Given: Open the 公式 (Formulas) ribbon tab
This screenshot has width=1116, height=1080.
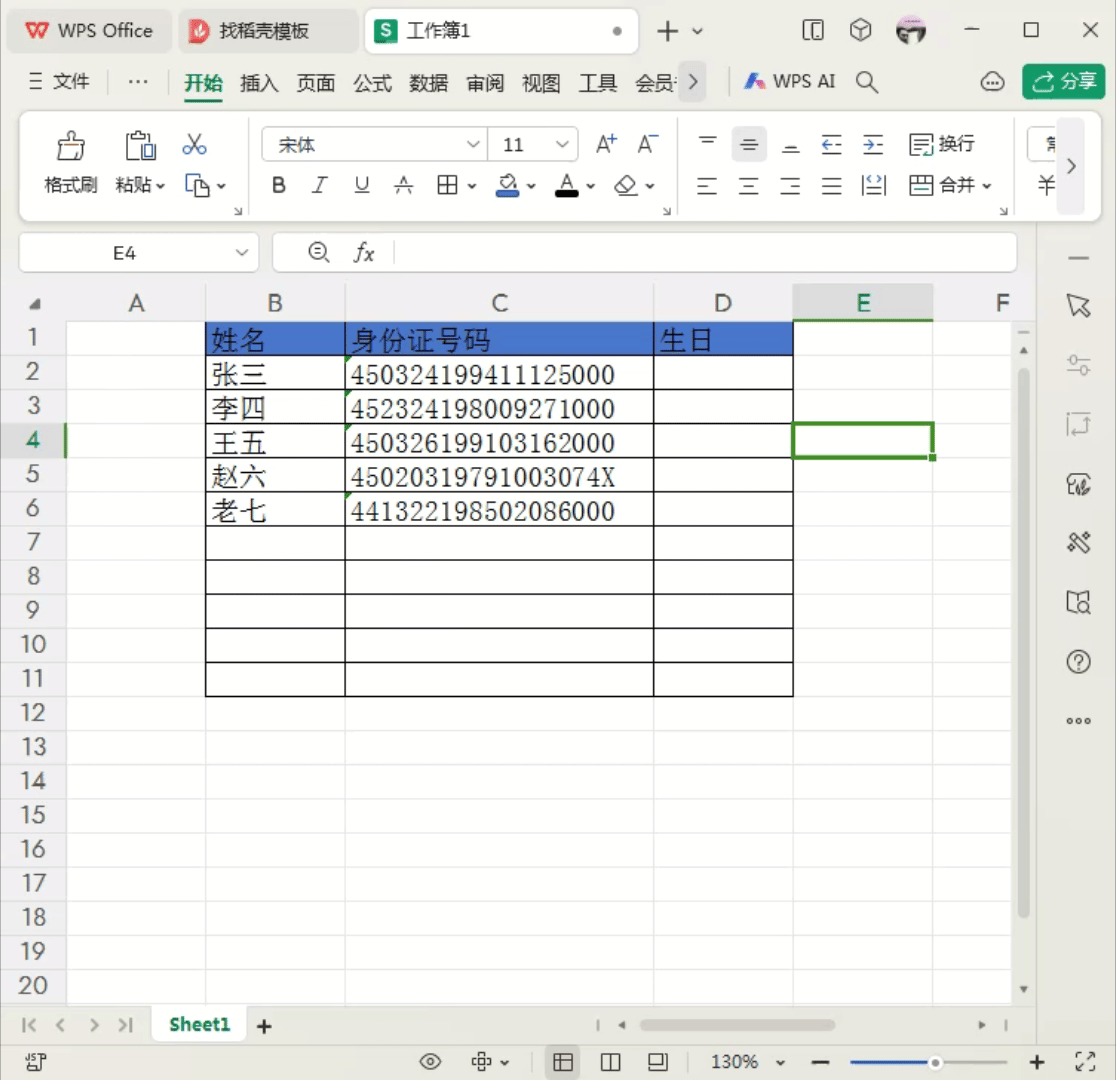Looking at the screenshot, I should point(372,83).
